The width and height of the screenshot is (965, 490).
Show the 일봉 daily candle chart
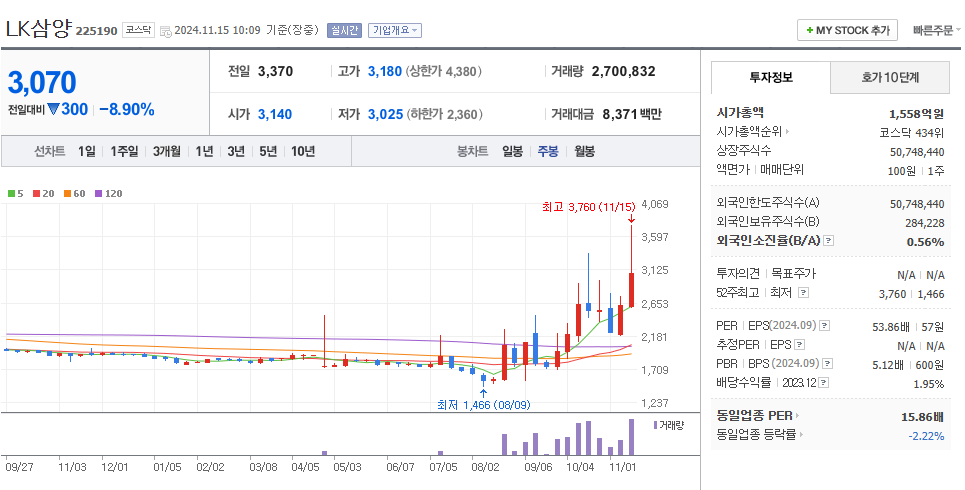[512, 151]
